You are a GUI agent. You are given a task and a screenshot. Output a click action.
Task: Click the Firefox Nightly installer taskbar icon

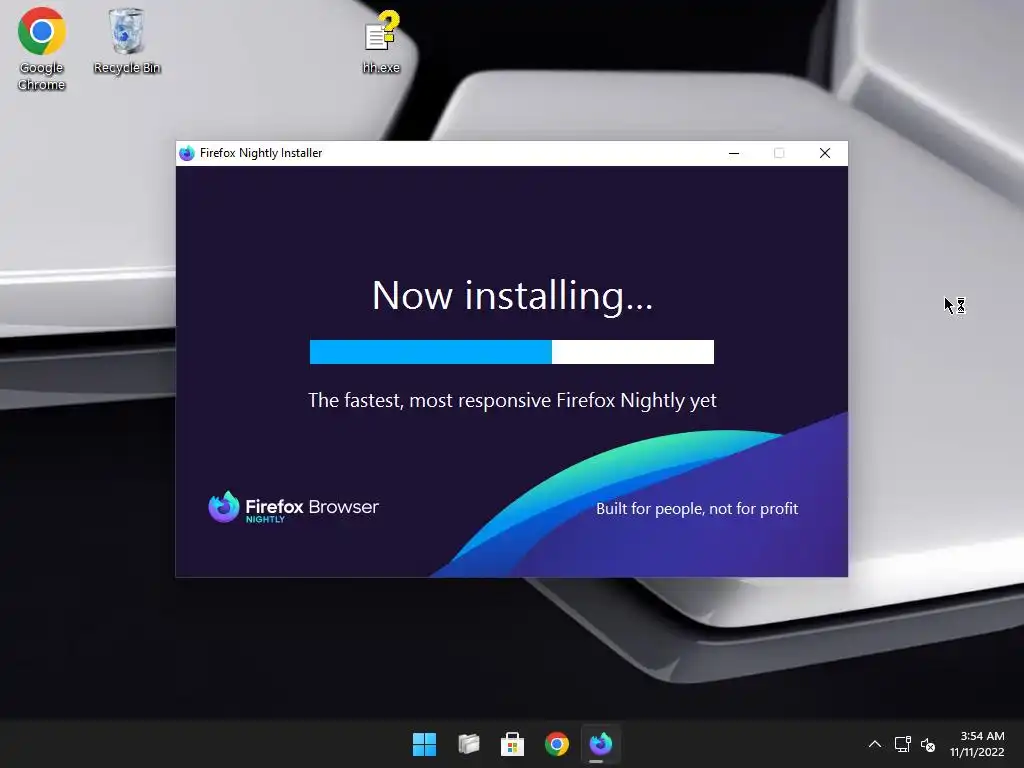pos(601,744)
